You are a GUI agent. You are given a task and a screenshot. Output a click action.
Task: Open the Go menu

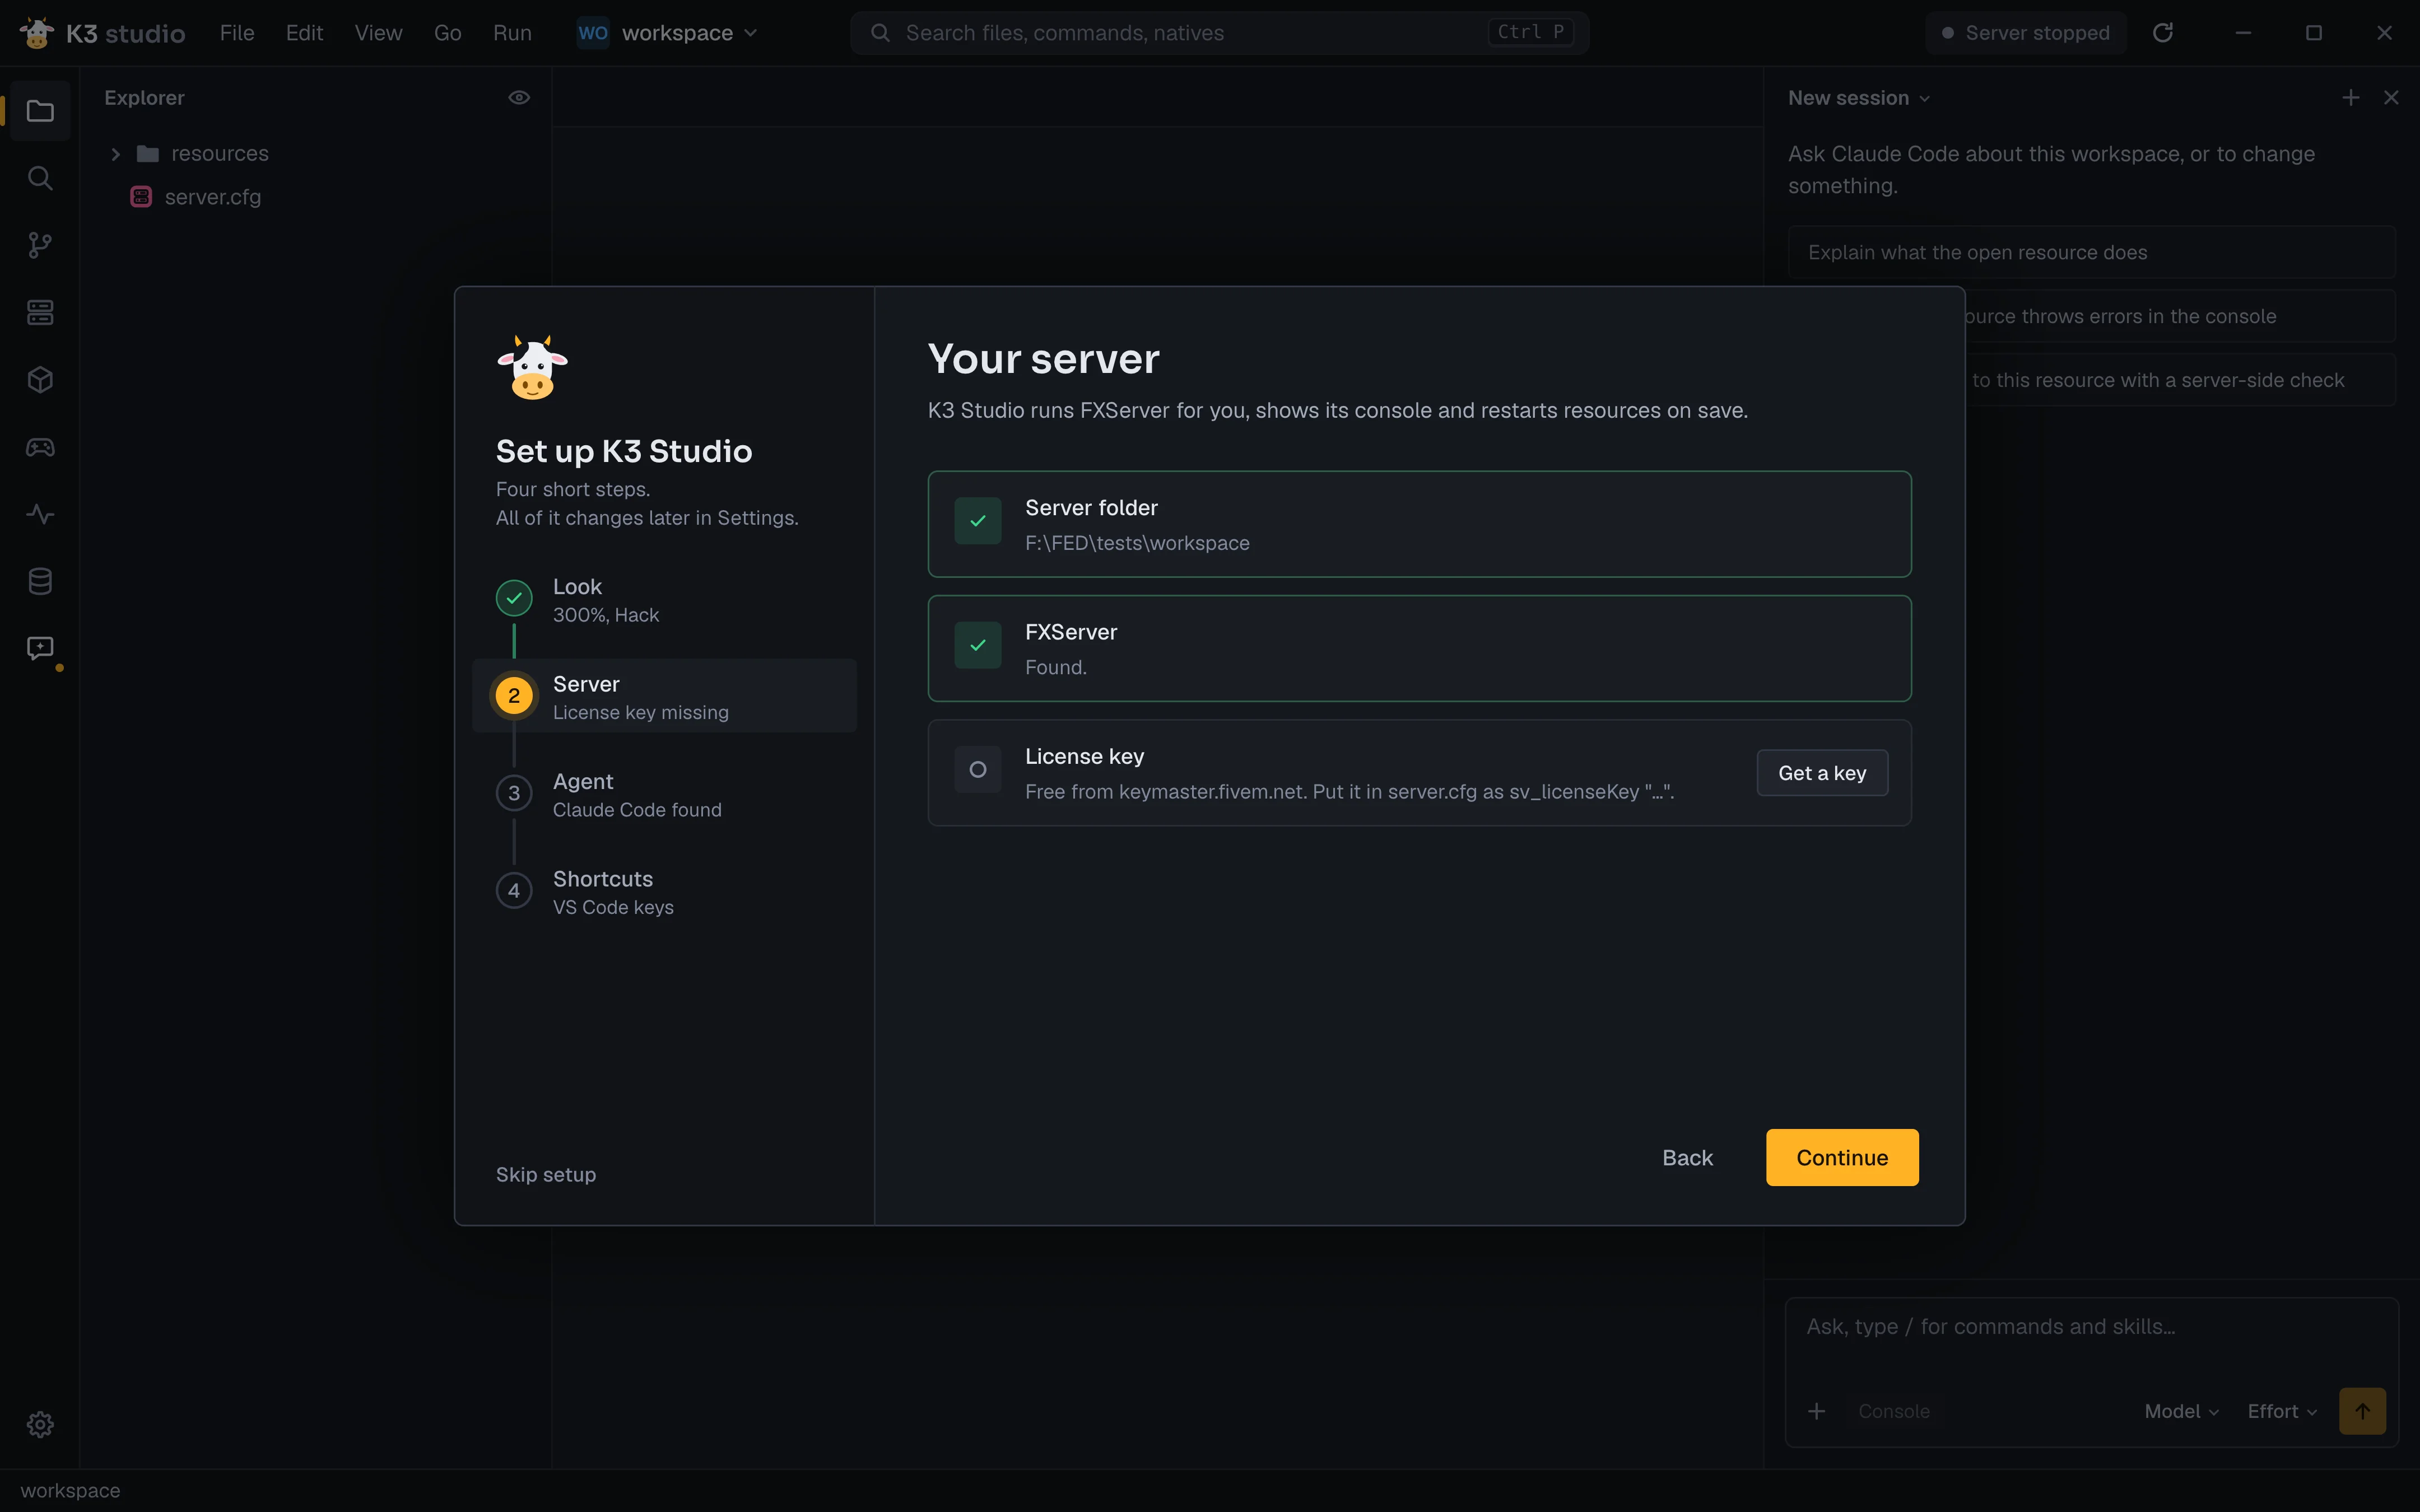click(x=447, y=33)
